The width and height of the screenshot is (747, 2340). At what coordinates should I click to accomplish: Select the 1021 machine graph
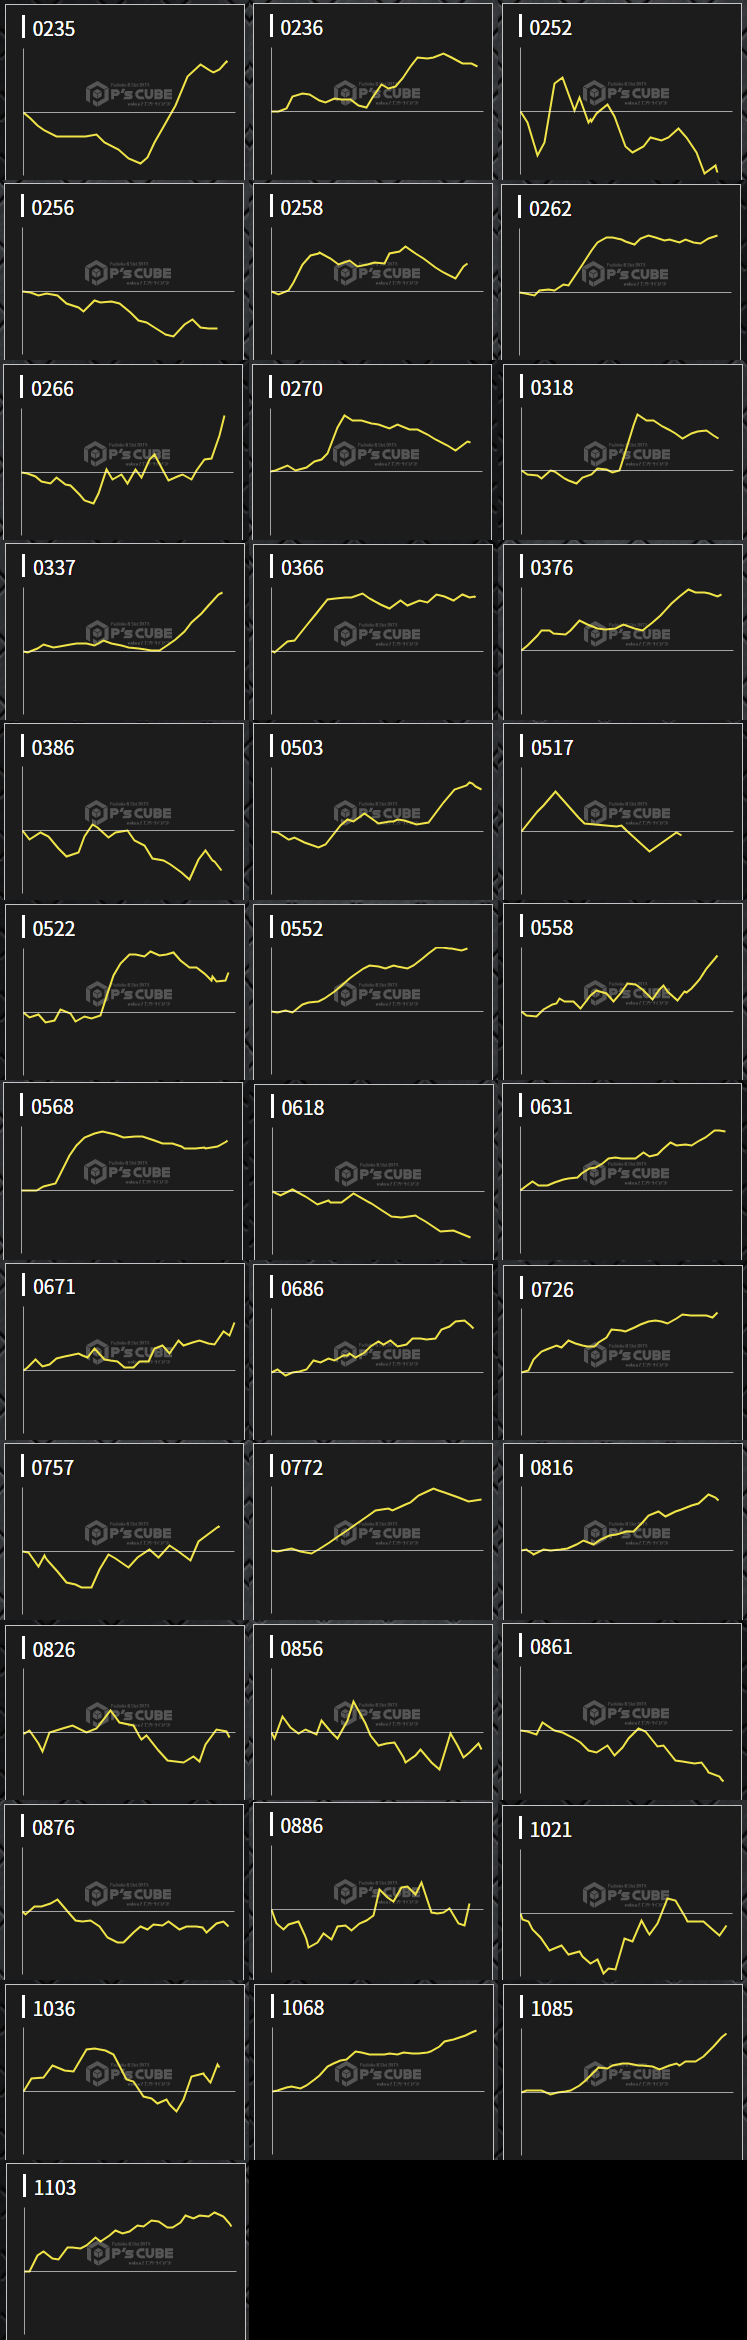tap(622, 1893)
